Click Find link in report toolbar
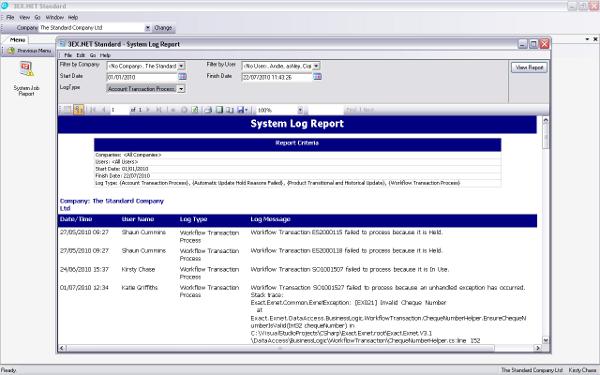 coord(351,110)
